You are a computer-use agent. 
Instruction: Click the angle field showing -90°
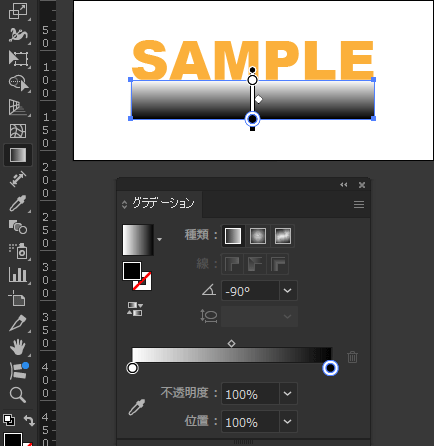pos(250,291)
